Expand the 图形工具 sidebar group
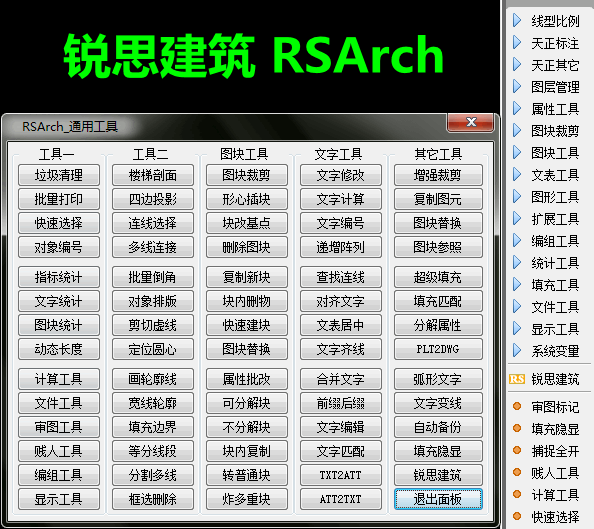The height and width of the screenshot is (529, 594). [x=517, y=196]
